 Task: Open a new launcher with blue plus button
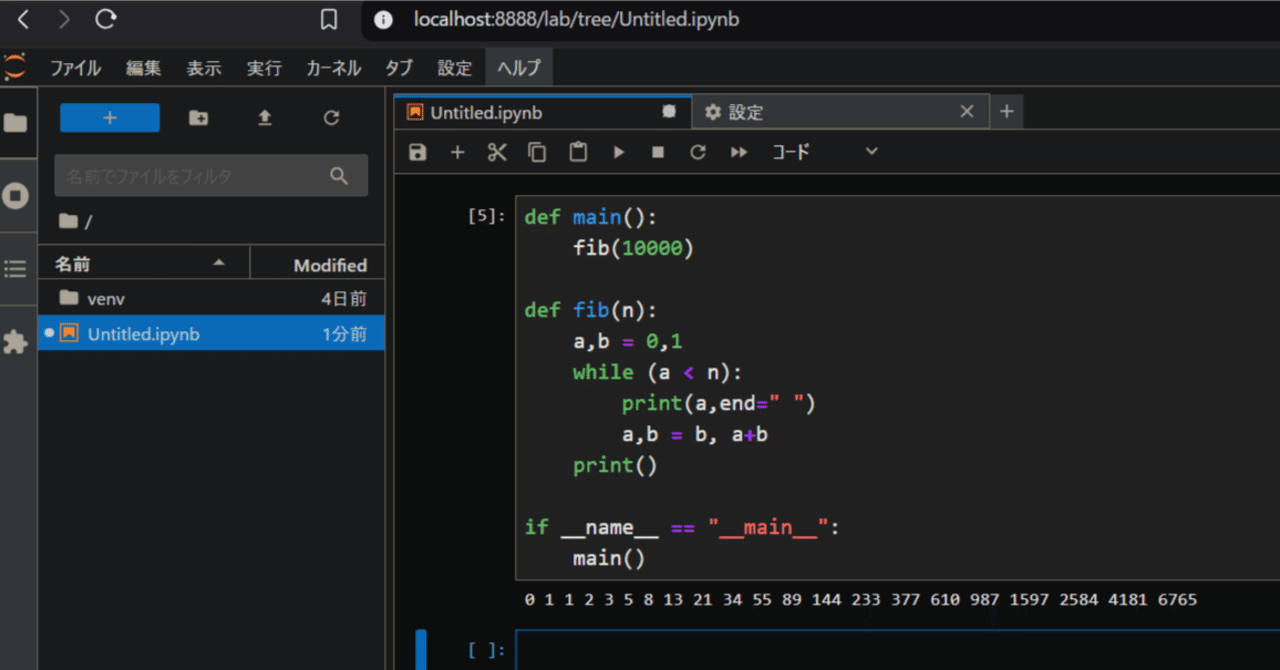[x=109, y=117]
